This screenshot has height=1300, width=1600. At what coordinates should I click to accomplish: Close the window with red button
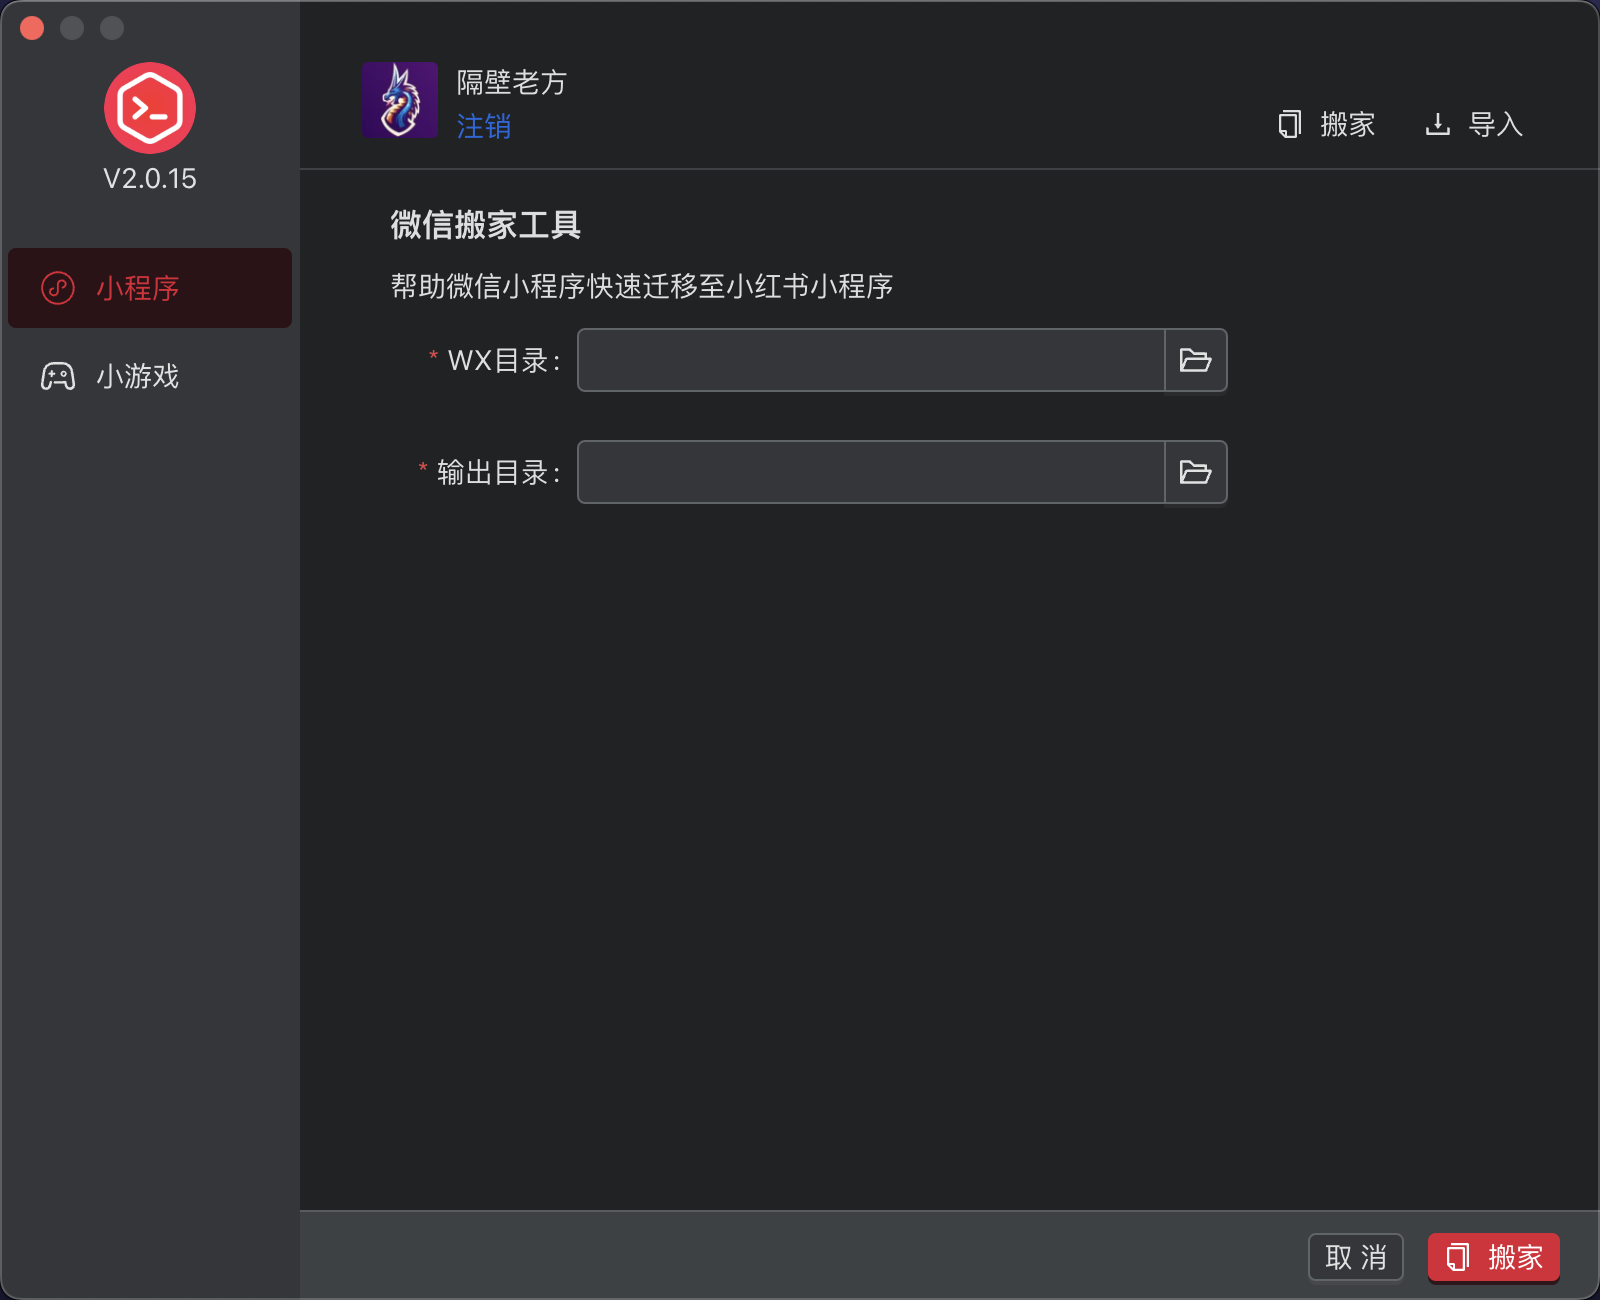(x=32, y=28)
